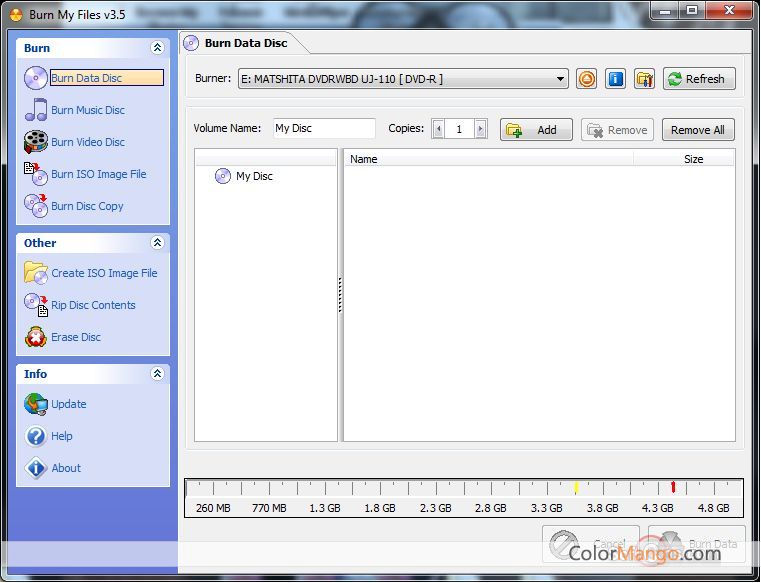Image resolution: width=761 pixels, height=583 pixels.
Task: Open the About link
Action: 66,468
